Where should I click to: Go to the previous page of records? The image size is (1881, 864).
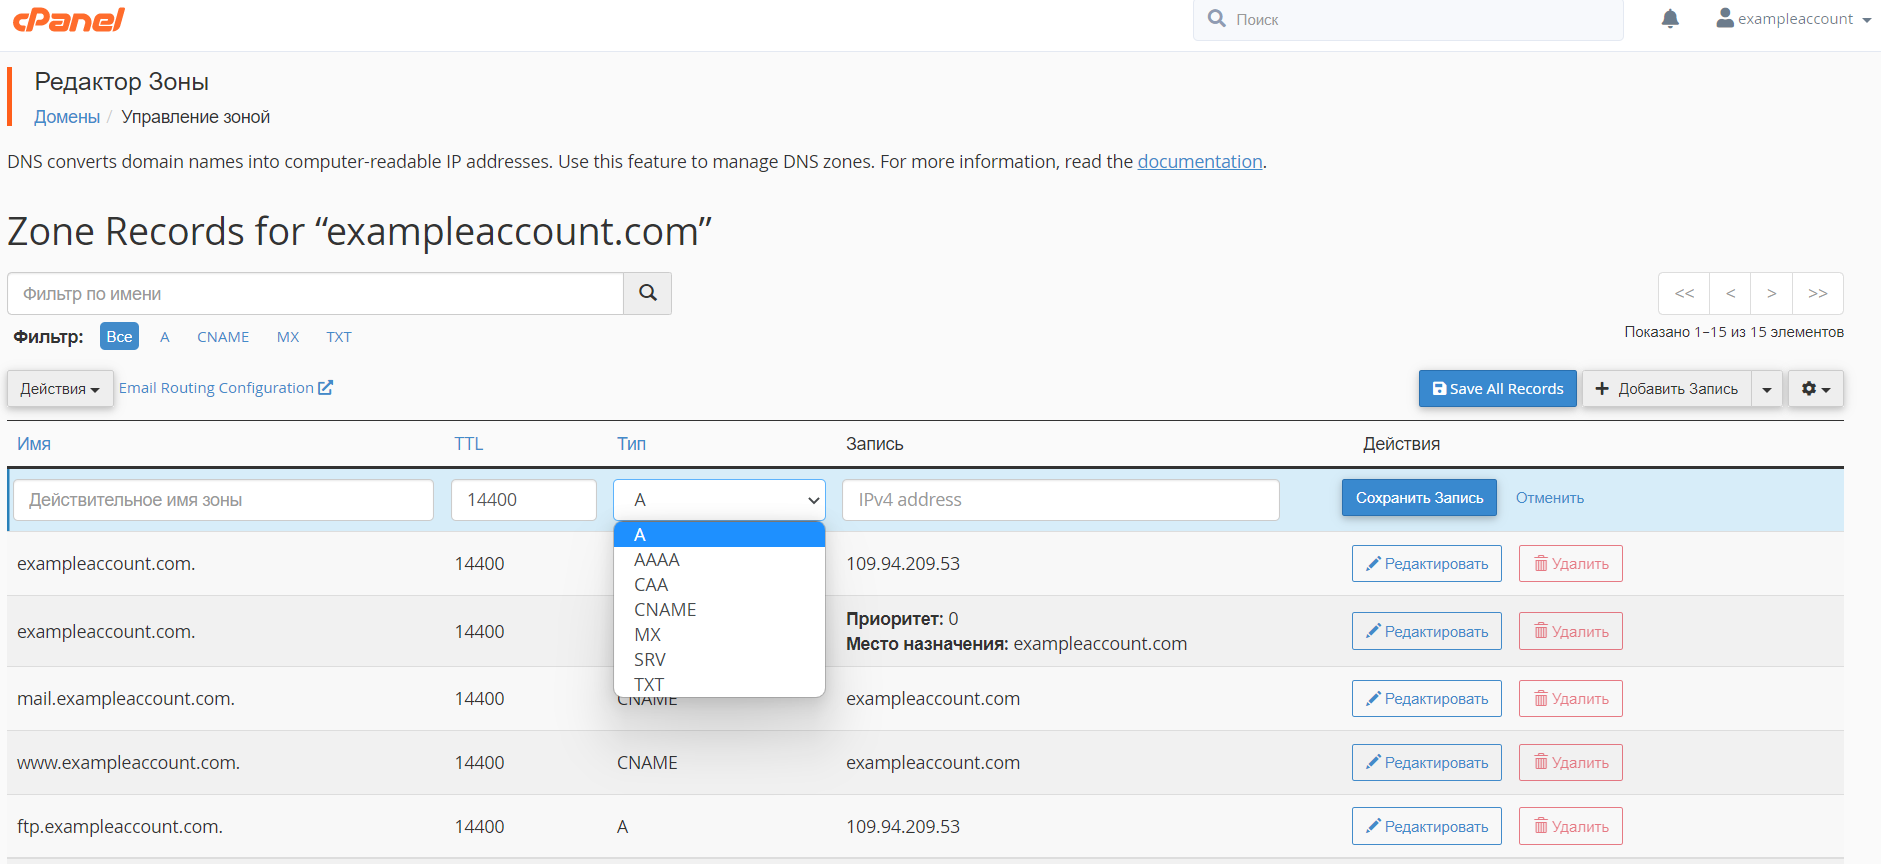click(1730, 294)
